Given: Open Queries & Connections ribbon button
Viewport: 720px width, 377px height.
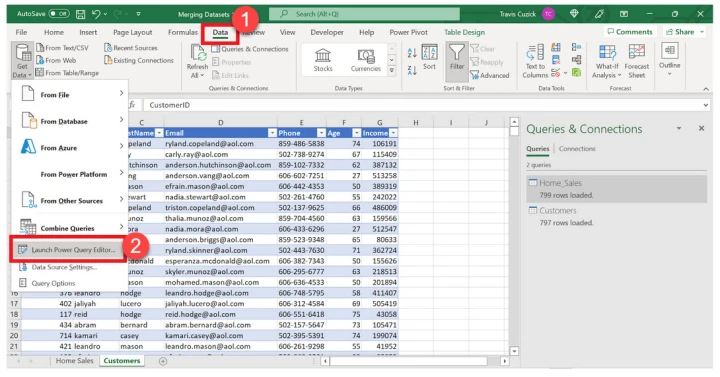Looking at the screenshot, I should tap(250, 49).
